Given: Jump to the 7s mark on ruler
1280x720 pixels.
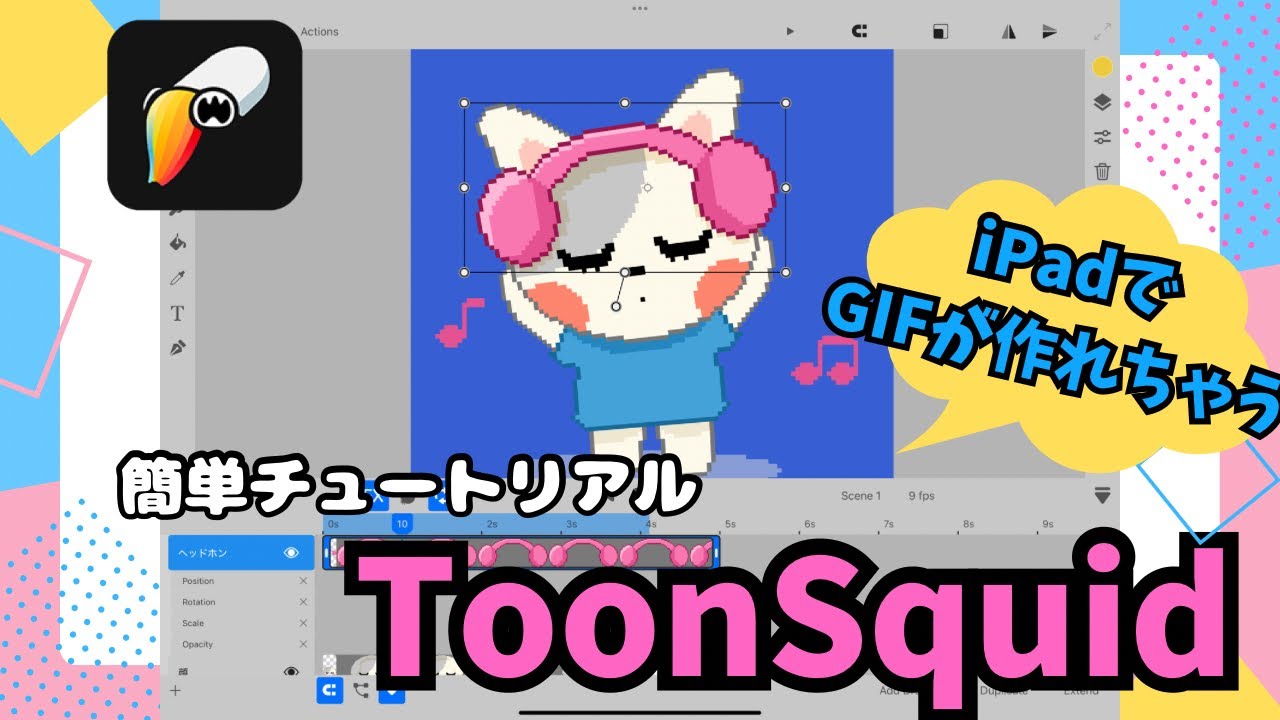Looking at the screenshot, I should tap(889, 524).
